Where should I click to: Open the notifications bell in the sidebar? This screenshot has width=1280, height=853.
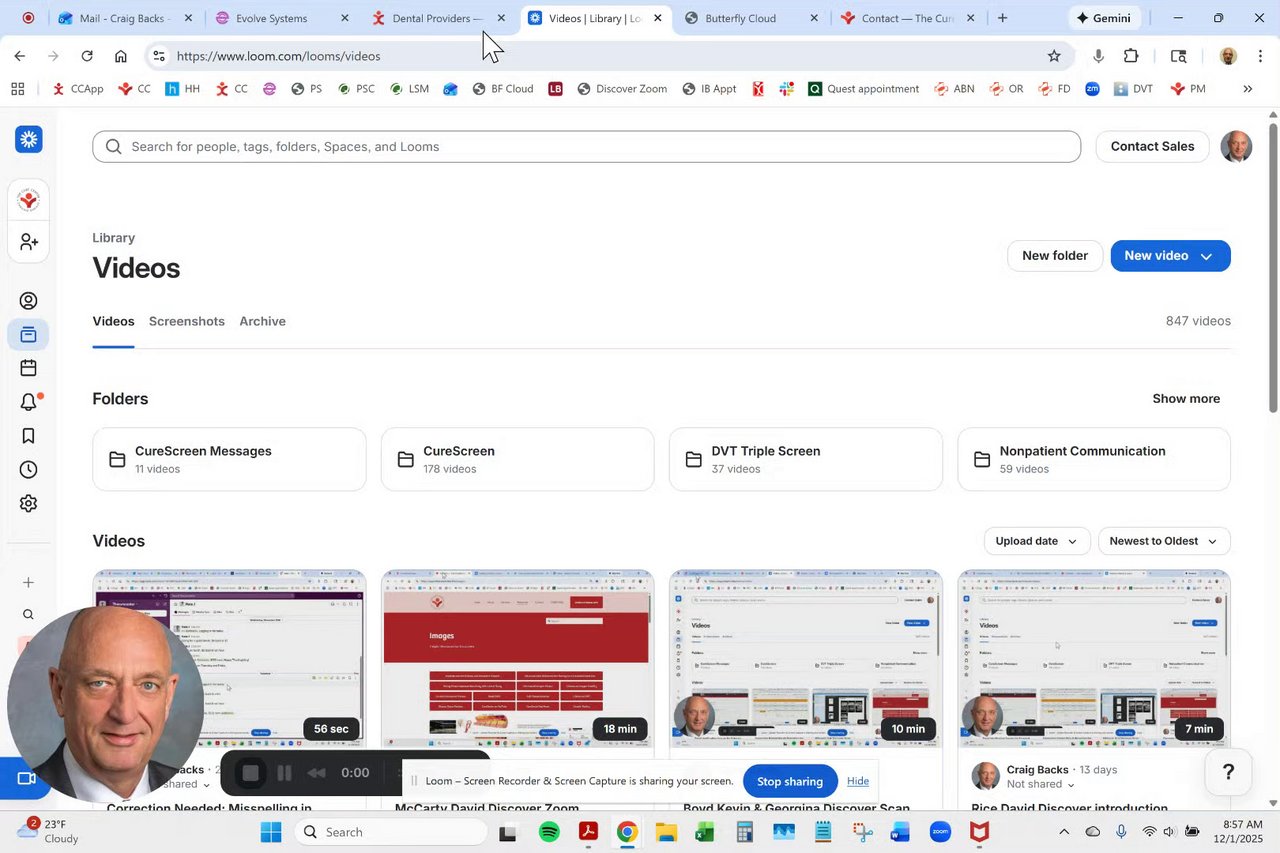click(x=29, y=402)
